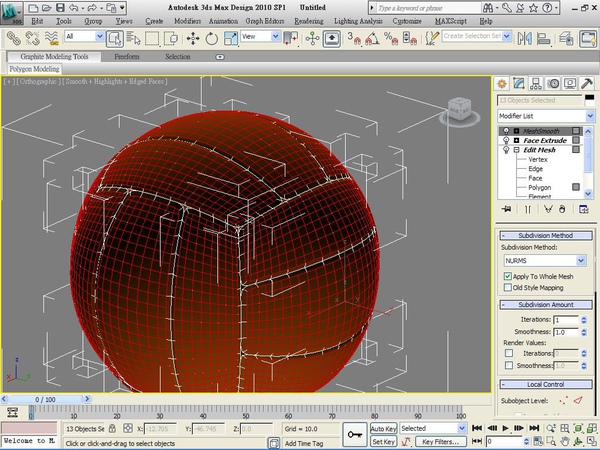
Task: Toggle Select and Manipulate tool
Action: [x=313, y=38]
